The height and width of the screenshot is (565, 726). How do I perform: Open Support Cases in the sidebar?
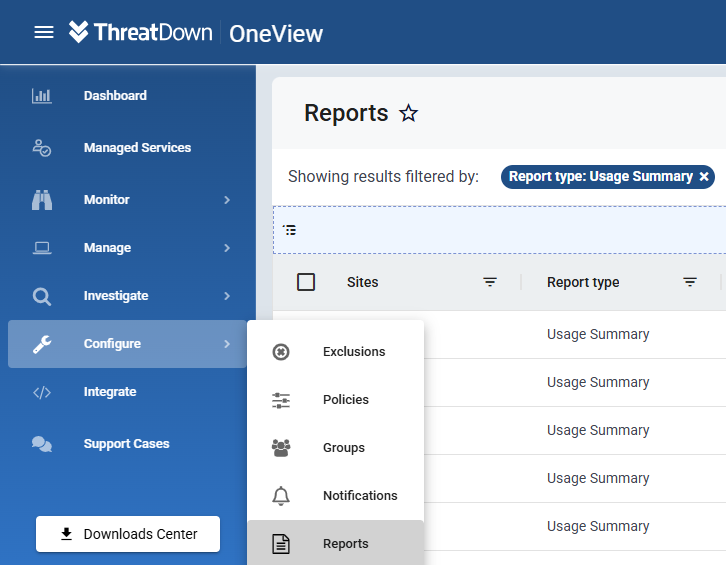(128, 444)
